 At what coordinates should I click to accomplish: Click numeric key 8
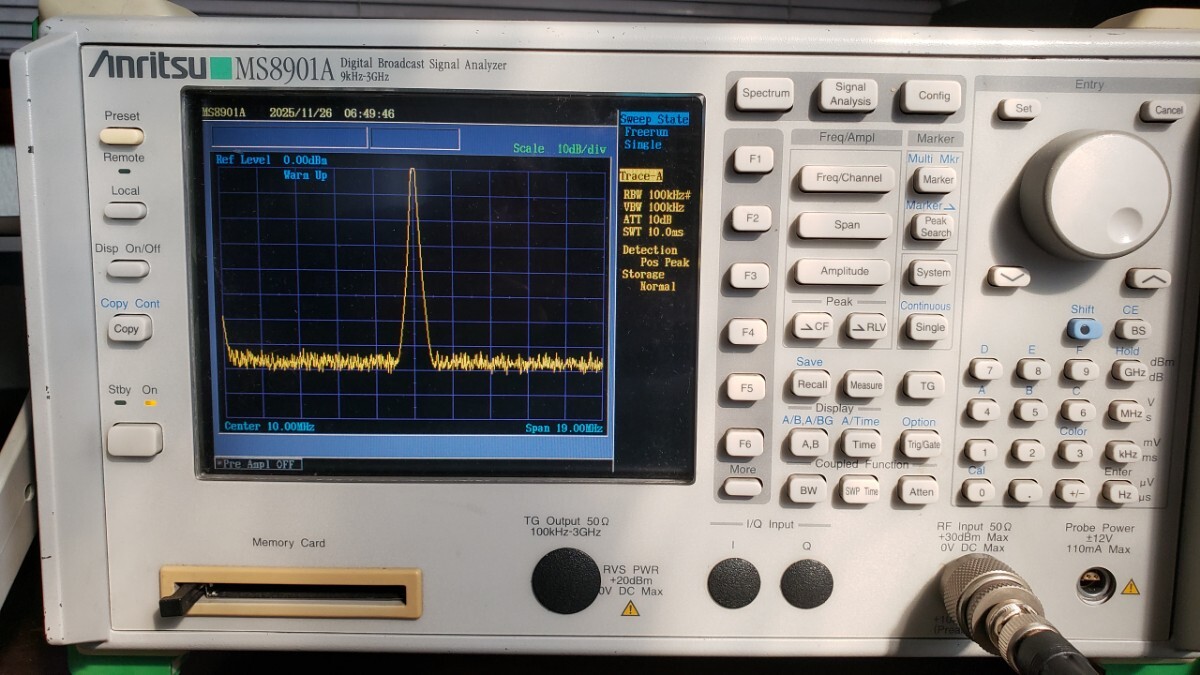(1034, 370)
